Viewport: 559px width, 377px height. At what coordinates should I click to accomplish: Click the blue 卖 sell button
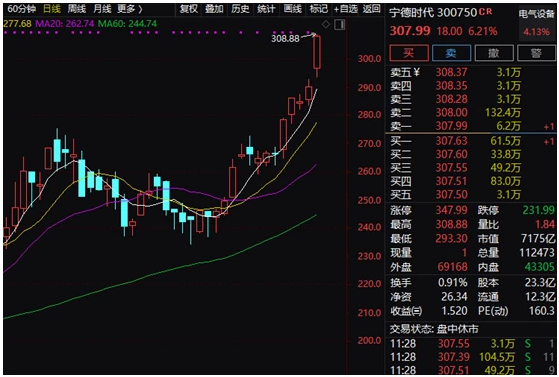coord(451,53)
